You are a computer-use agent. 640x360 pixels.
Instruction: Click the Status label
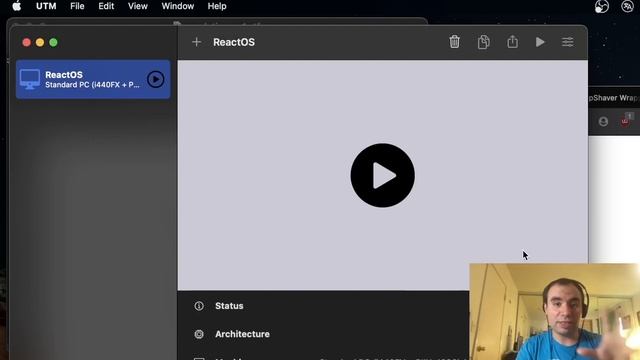[x=229, y=306]
